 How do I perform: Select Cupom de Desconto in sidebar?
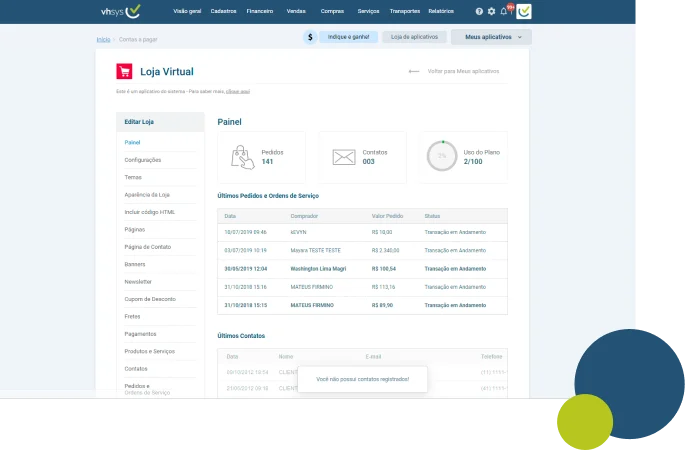click(x=150, y=299)
